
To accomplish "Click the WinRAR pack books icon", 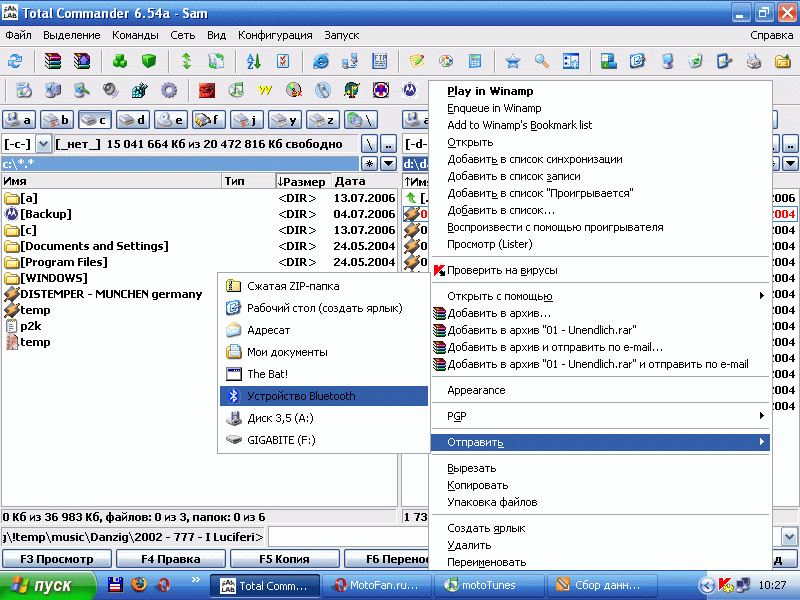I will (x=53, y=62).
